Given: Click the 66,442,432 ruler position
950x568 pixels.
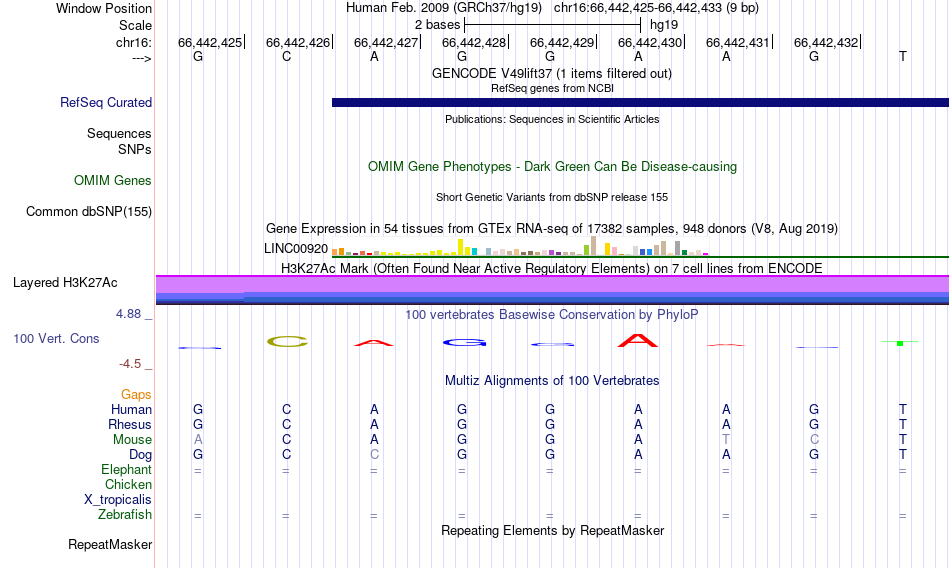Looking at the screenshot, I should coord(826,42).
